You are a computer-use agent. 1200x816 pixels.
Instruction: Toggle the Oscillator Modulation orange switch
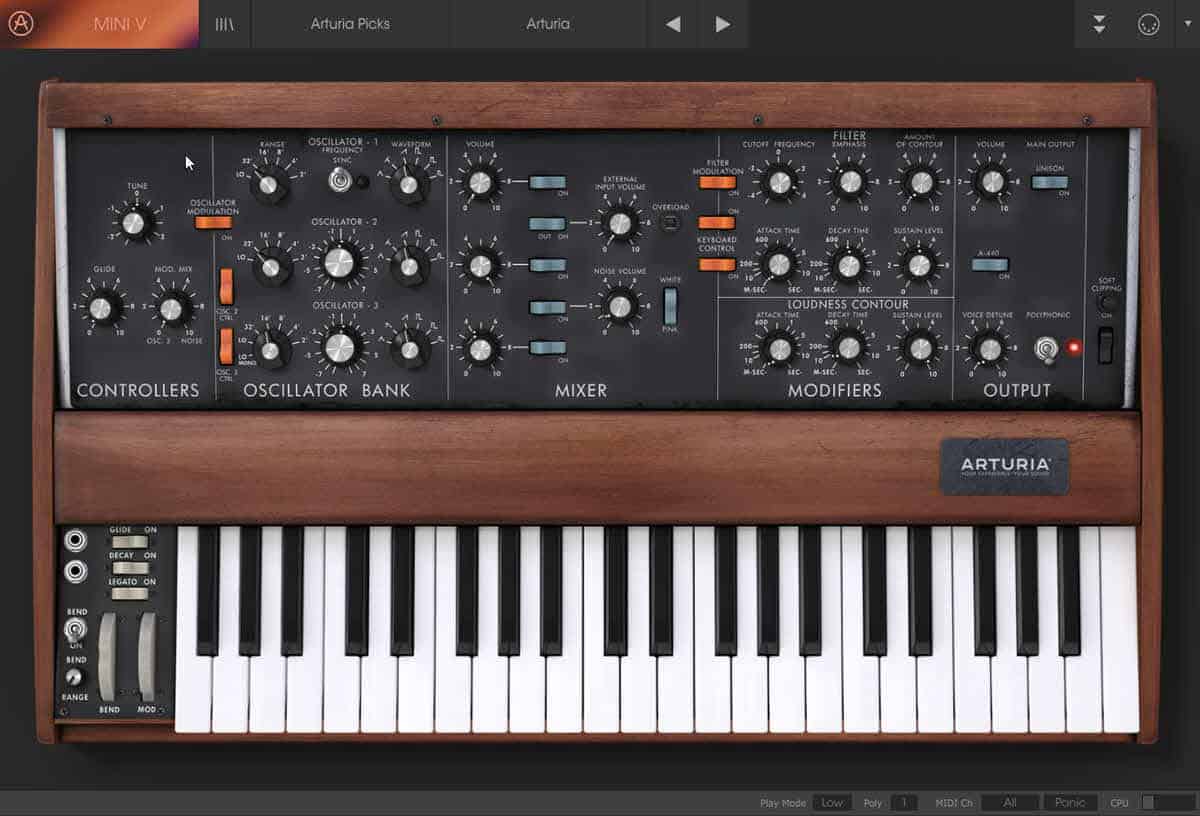pos(213,222)
